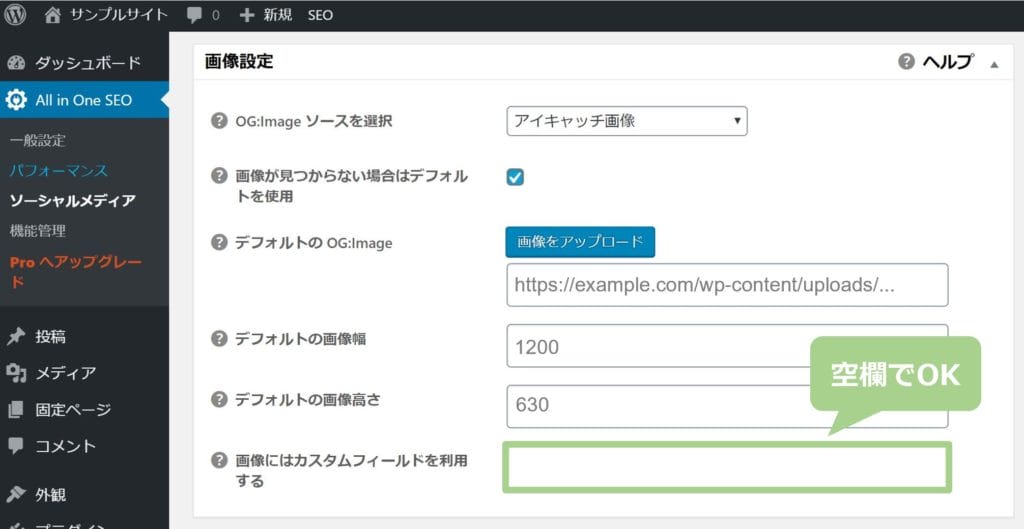1024x529 pixels.
Task: Click the ダッシュボード gauge icon
Action: pos(16,63)
